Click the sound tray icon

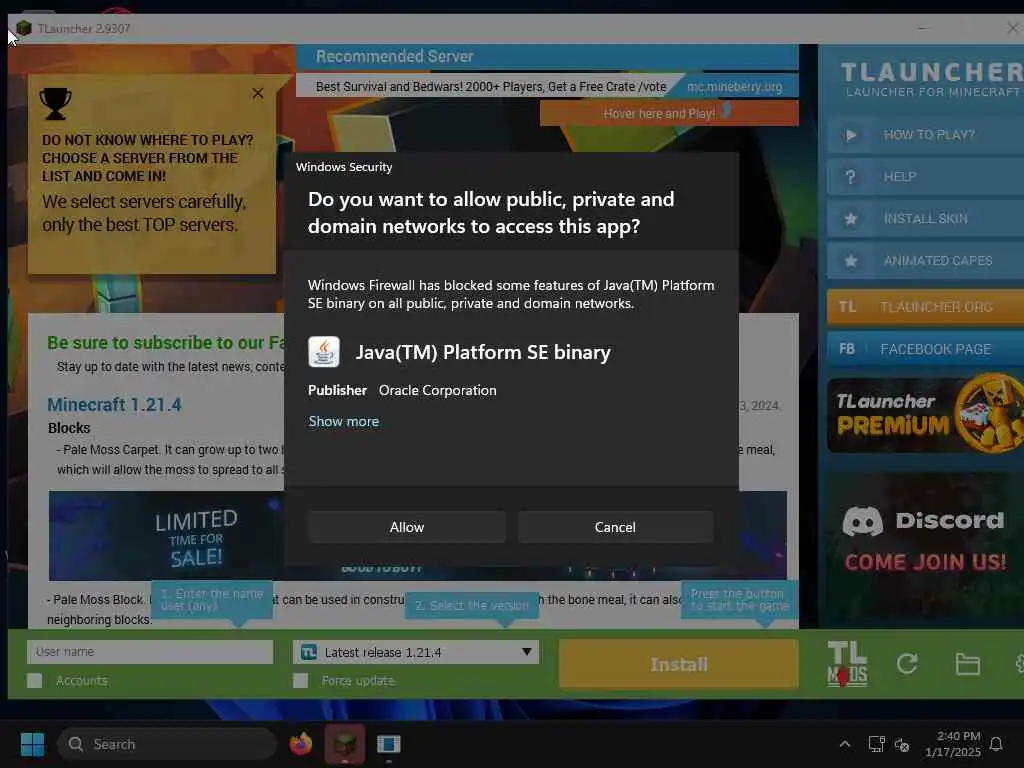(902, 744)
